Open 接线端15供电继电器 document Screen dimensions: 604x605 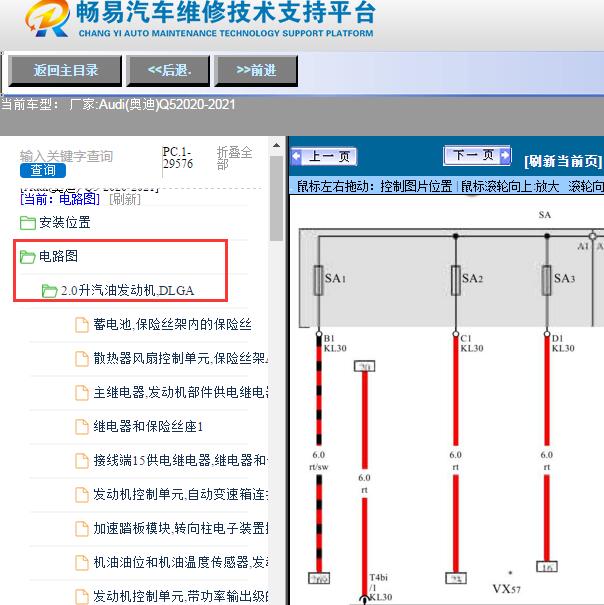[x=181, y=460]
